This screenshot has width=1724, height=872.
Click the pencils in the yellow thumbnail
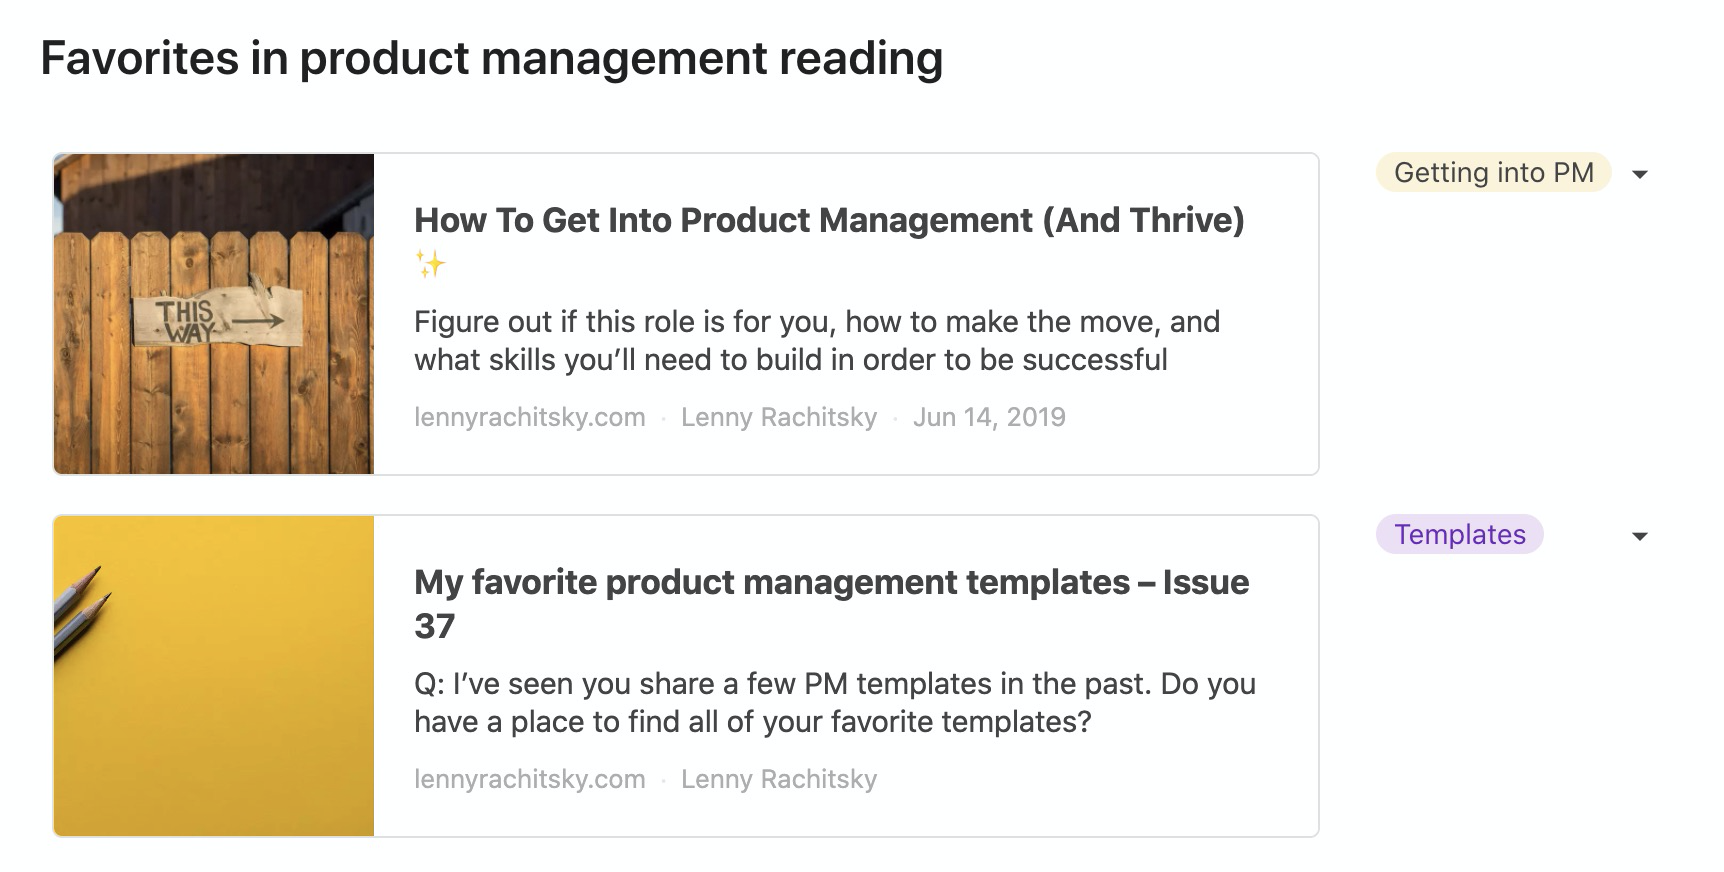tap(82, 610)
